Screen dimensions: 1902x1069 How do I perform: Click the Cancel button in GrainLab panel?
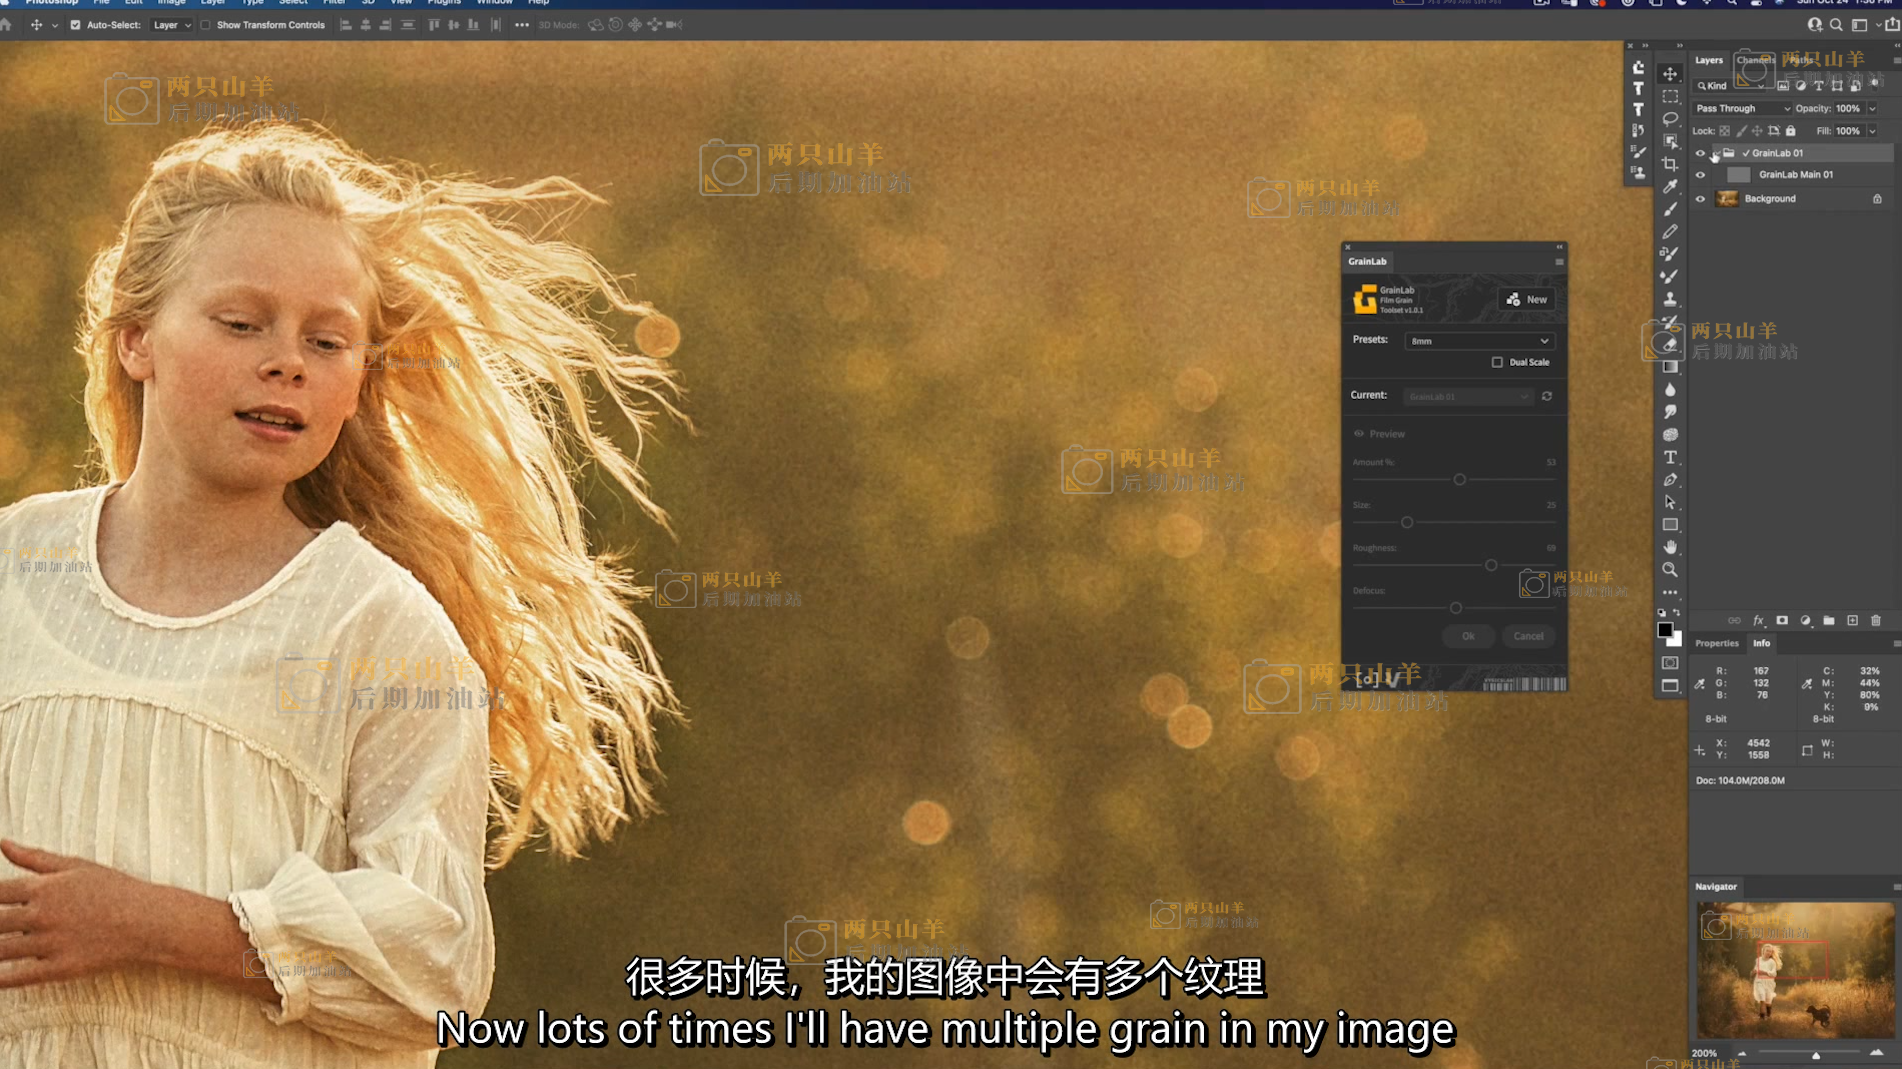[1528, 636]
